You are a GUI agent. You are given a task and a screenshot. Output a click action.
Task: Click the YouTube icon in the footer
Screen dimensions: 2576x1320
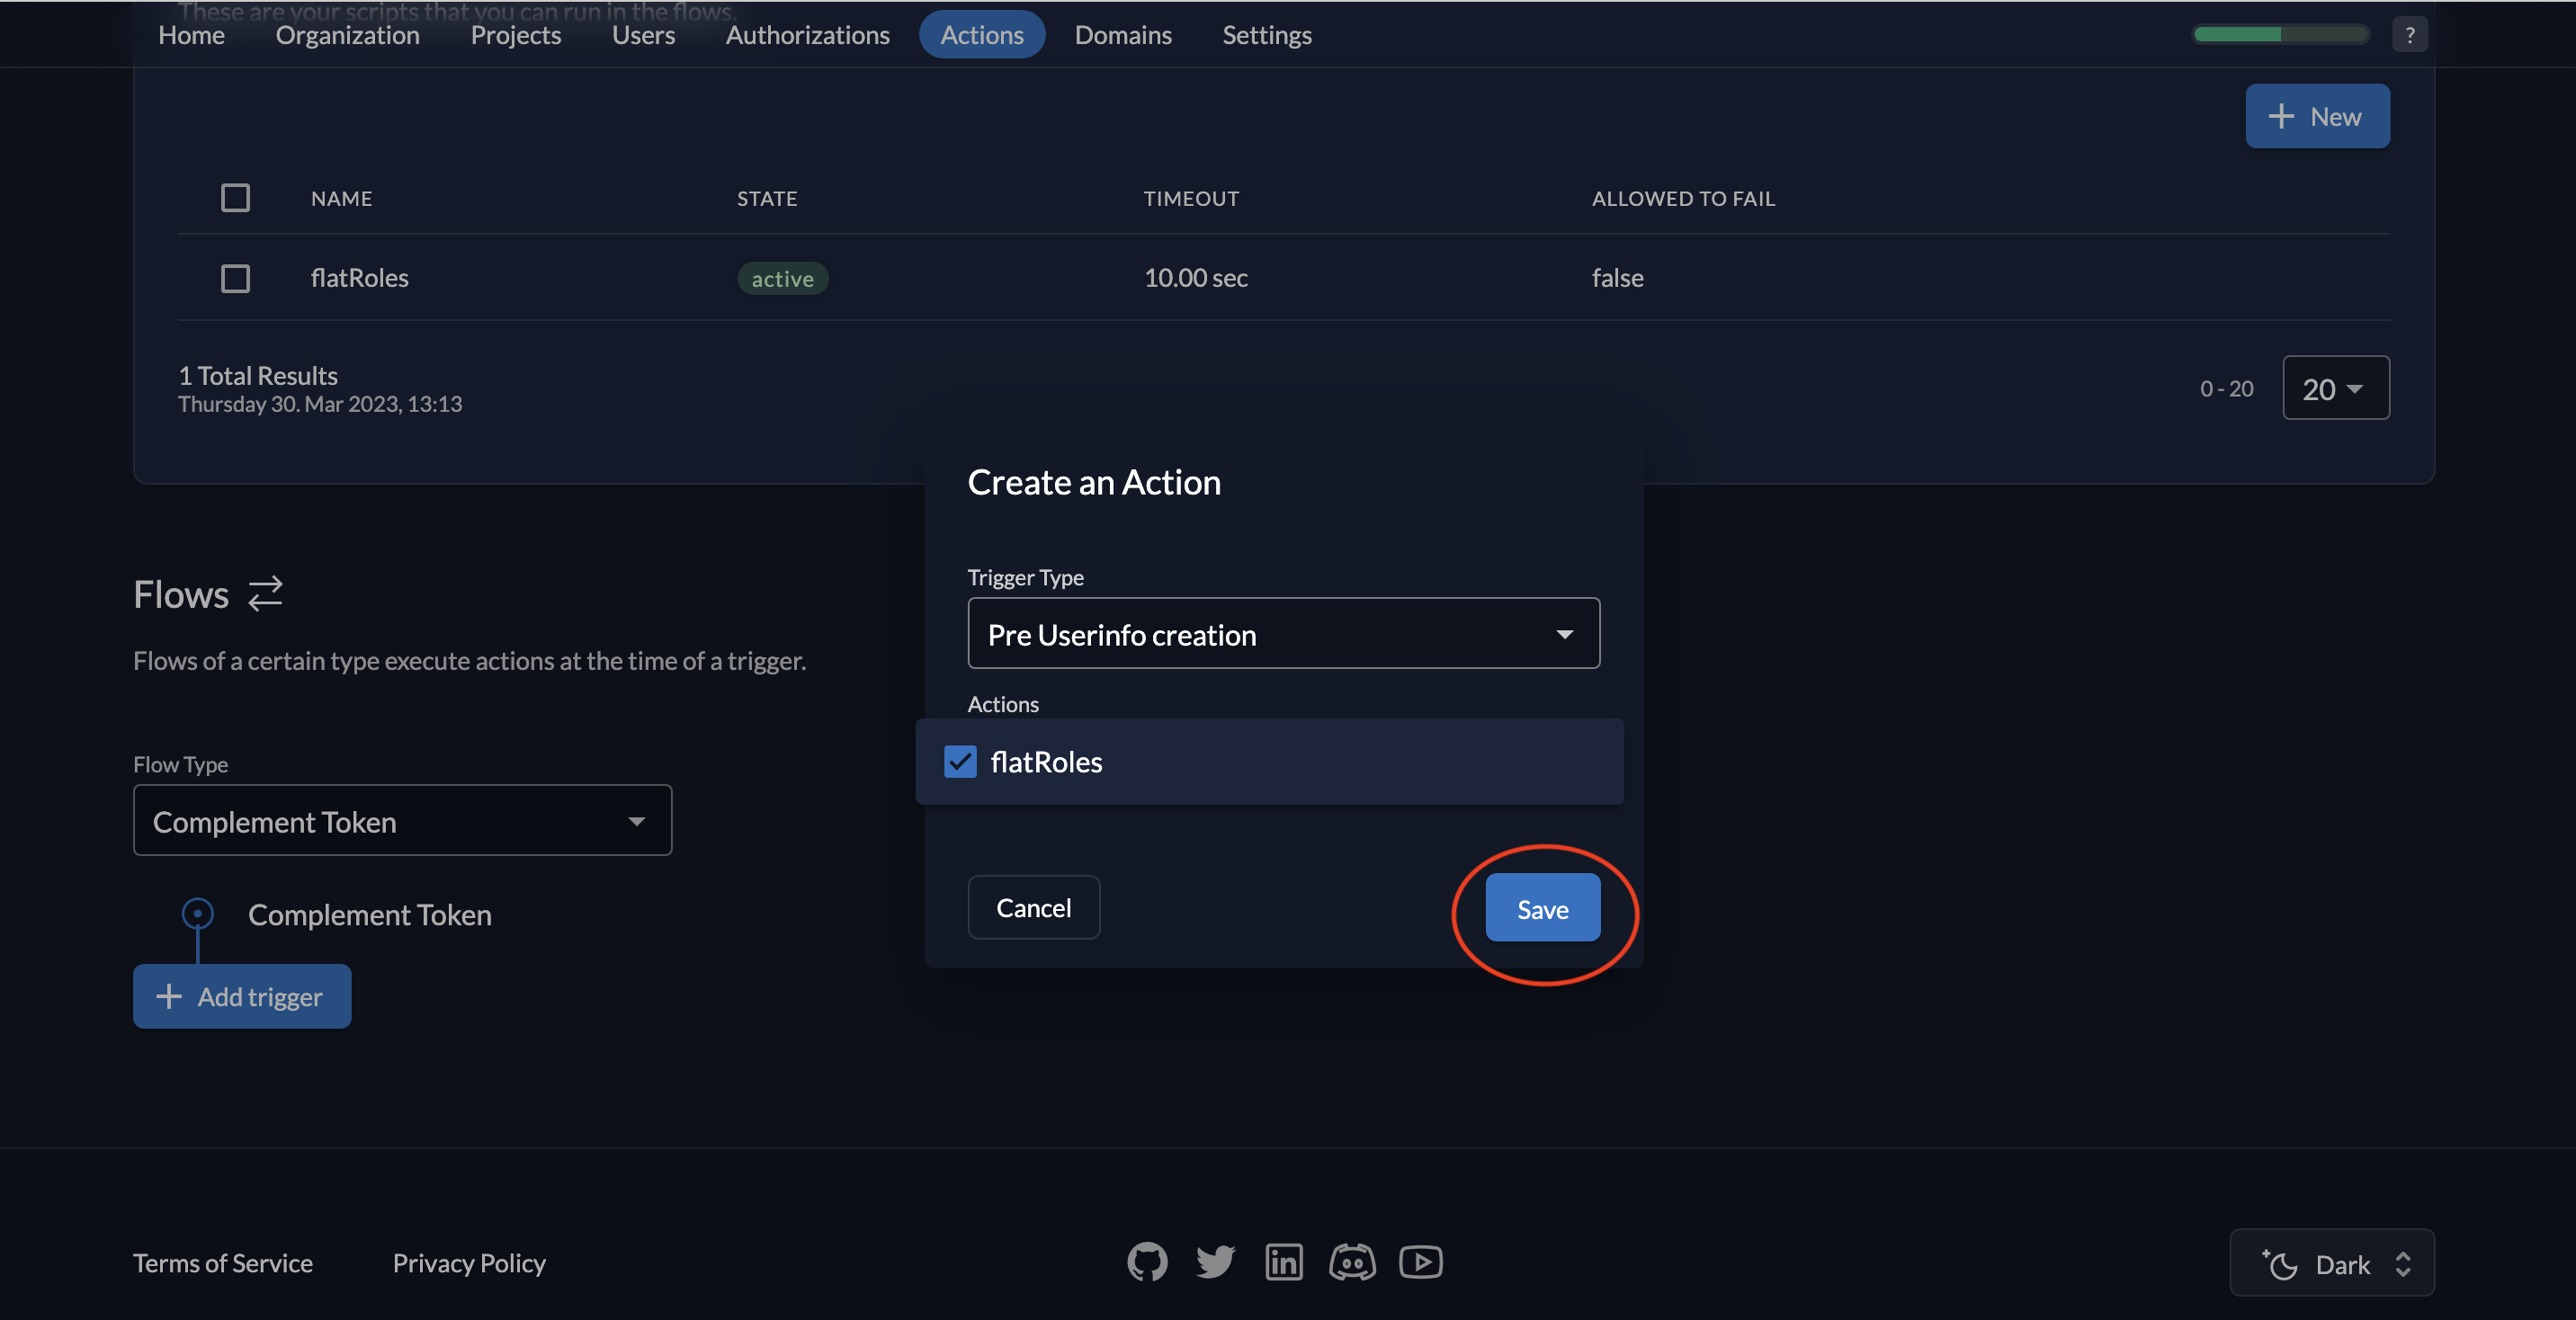[x=1419, y=1260]
